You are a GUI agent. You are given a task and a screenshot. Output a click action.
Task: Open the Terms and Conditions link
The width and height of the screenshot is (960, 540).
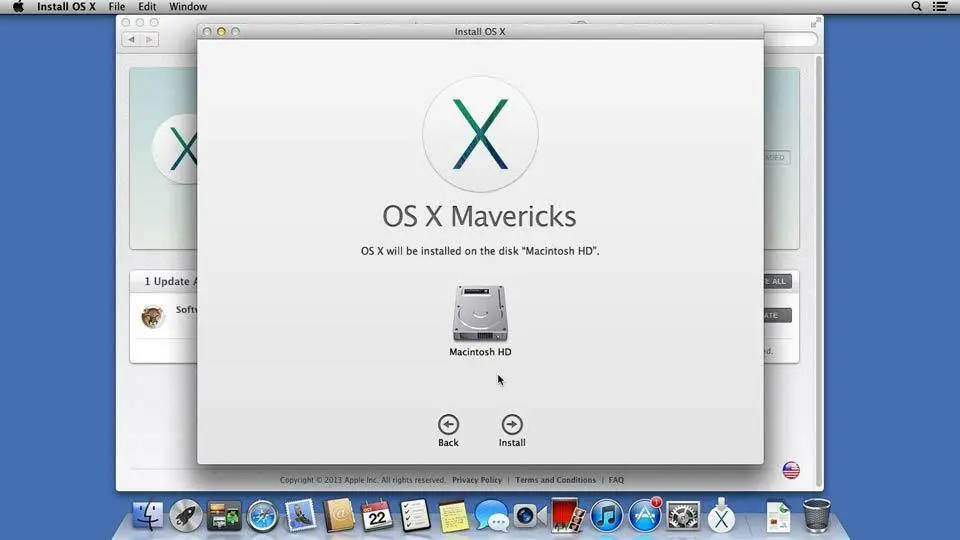click(555, 480)
